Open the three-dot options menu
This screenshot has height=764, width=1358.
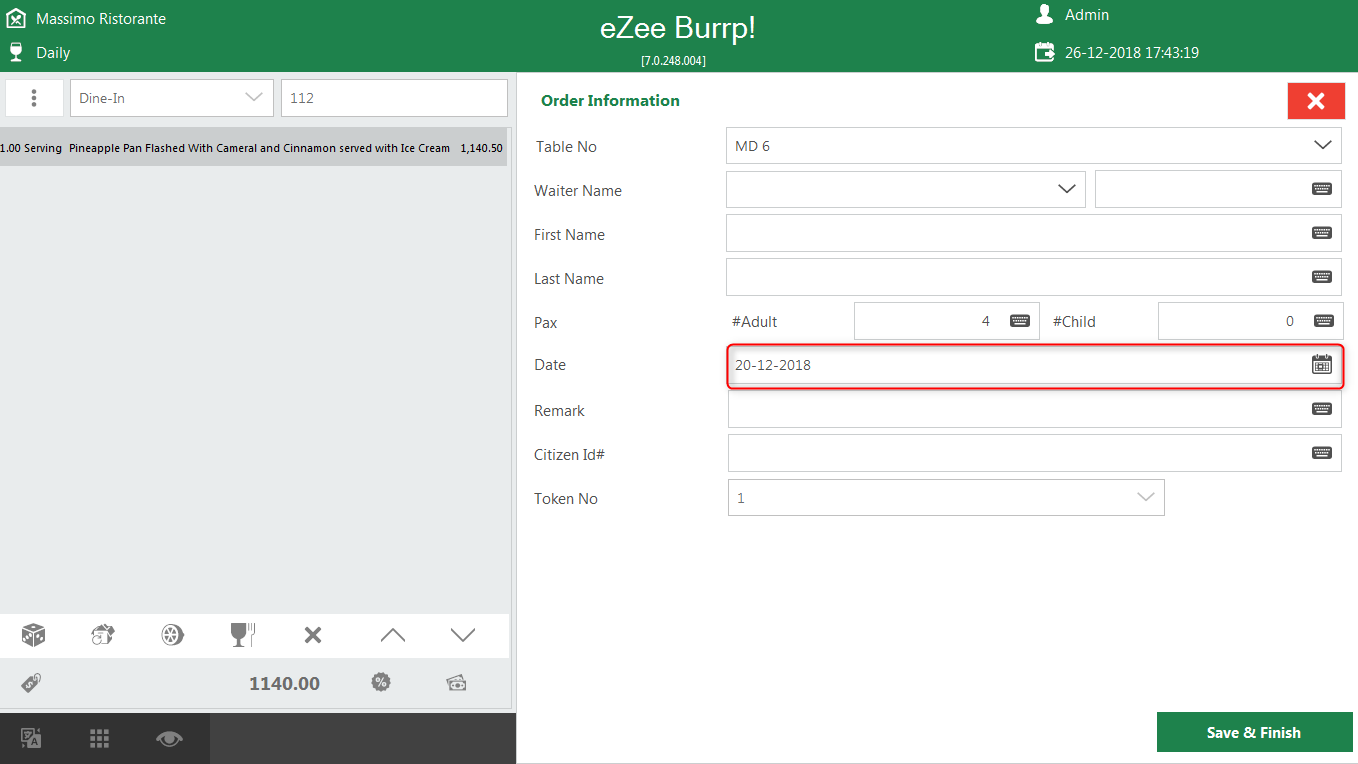point(34,98)
